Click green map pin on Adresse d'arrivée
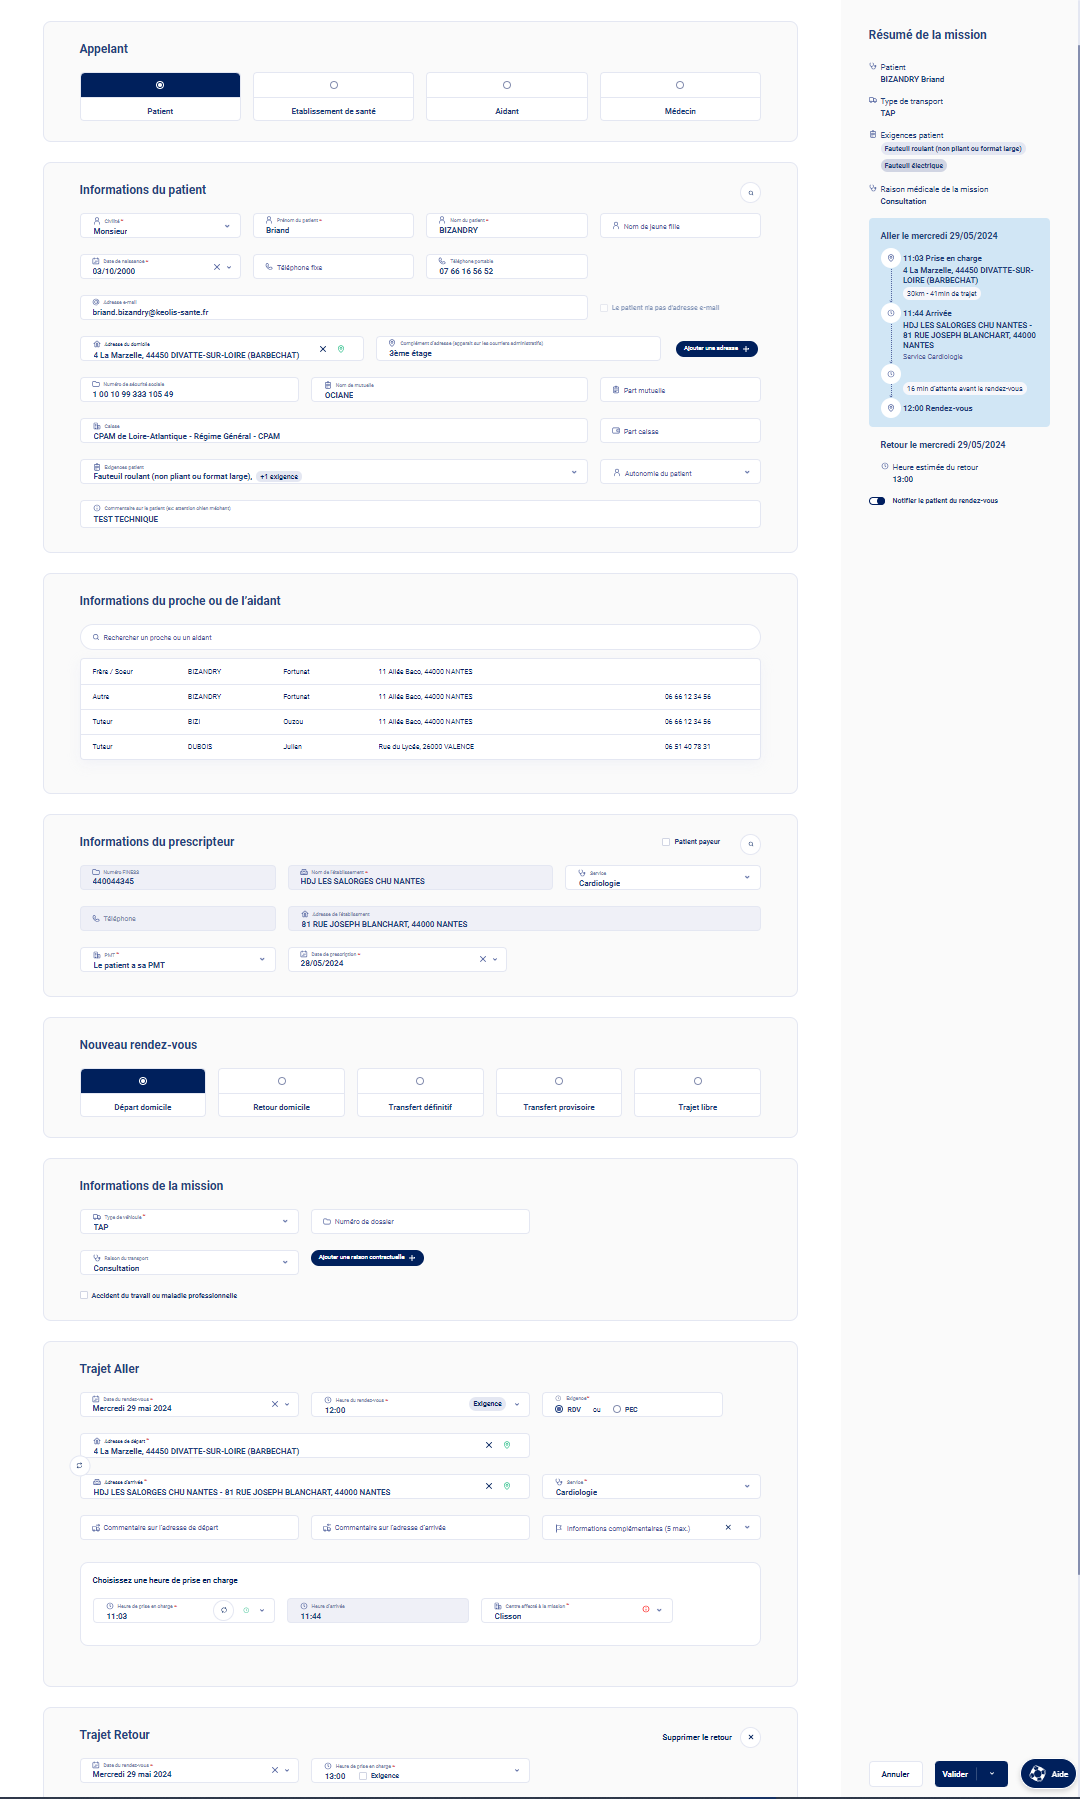 (x=507, y=1486)
